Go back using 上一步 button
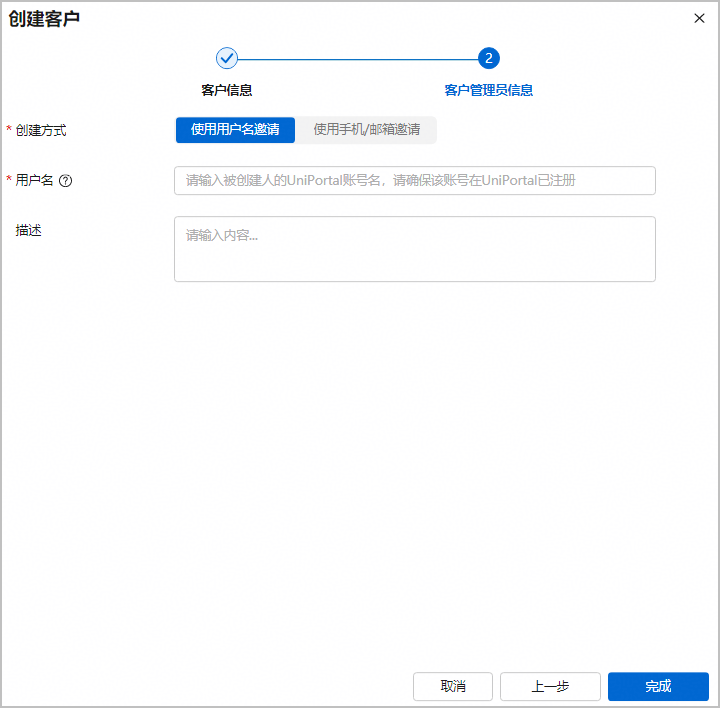The width and height of the screenshot is (720, 708). [x=550, y=686]
